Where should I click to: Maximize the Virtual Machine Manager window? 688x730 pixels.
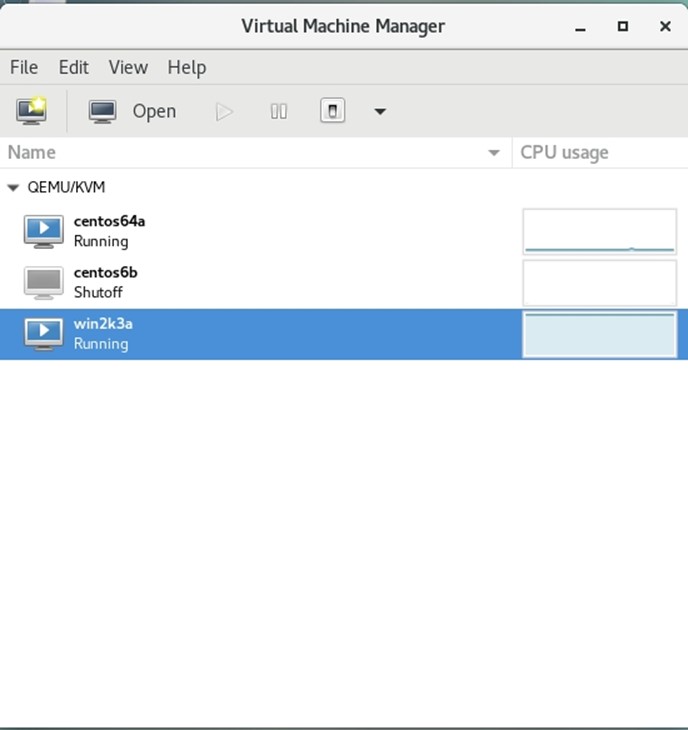pyautogui.click(x=623, y=27)
